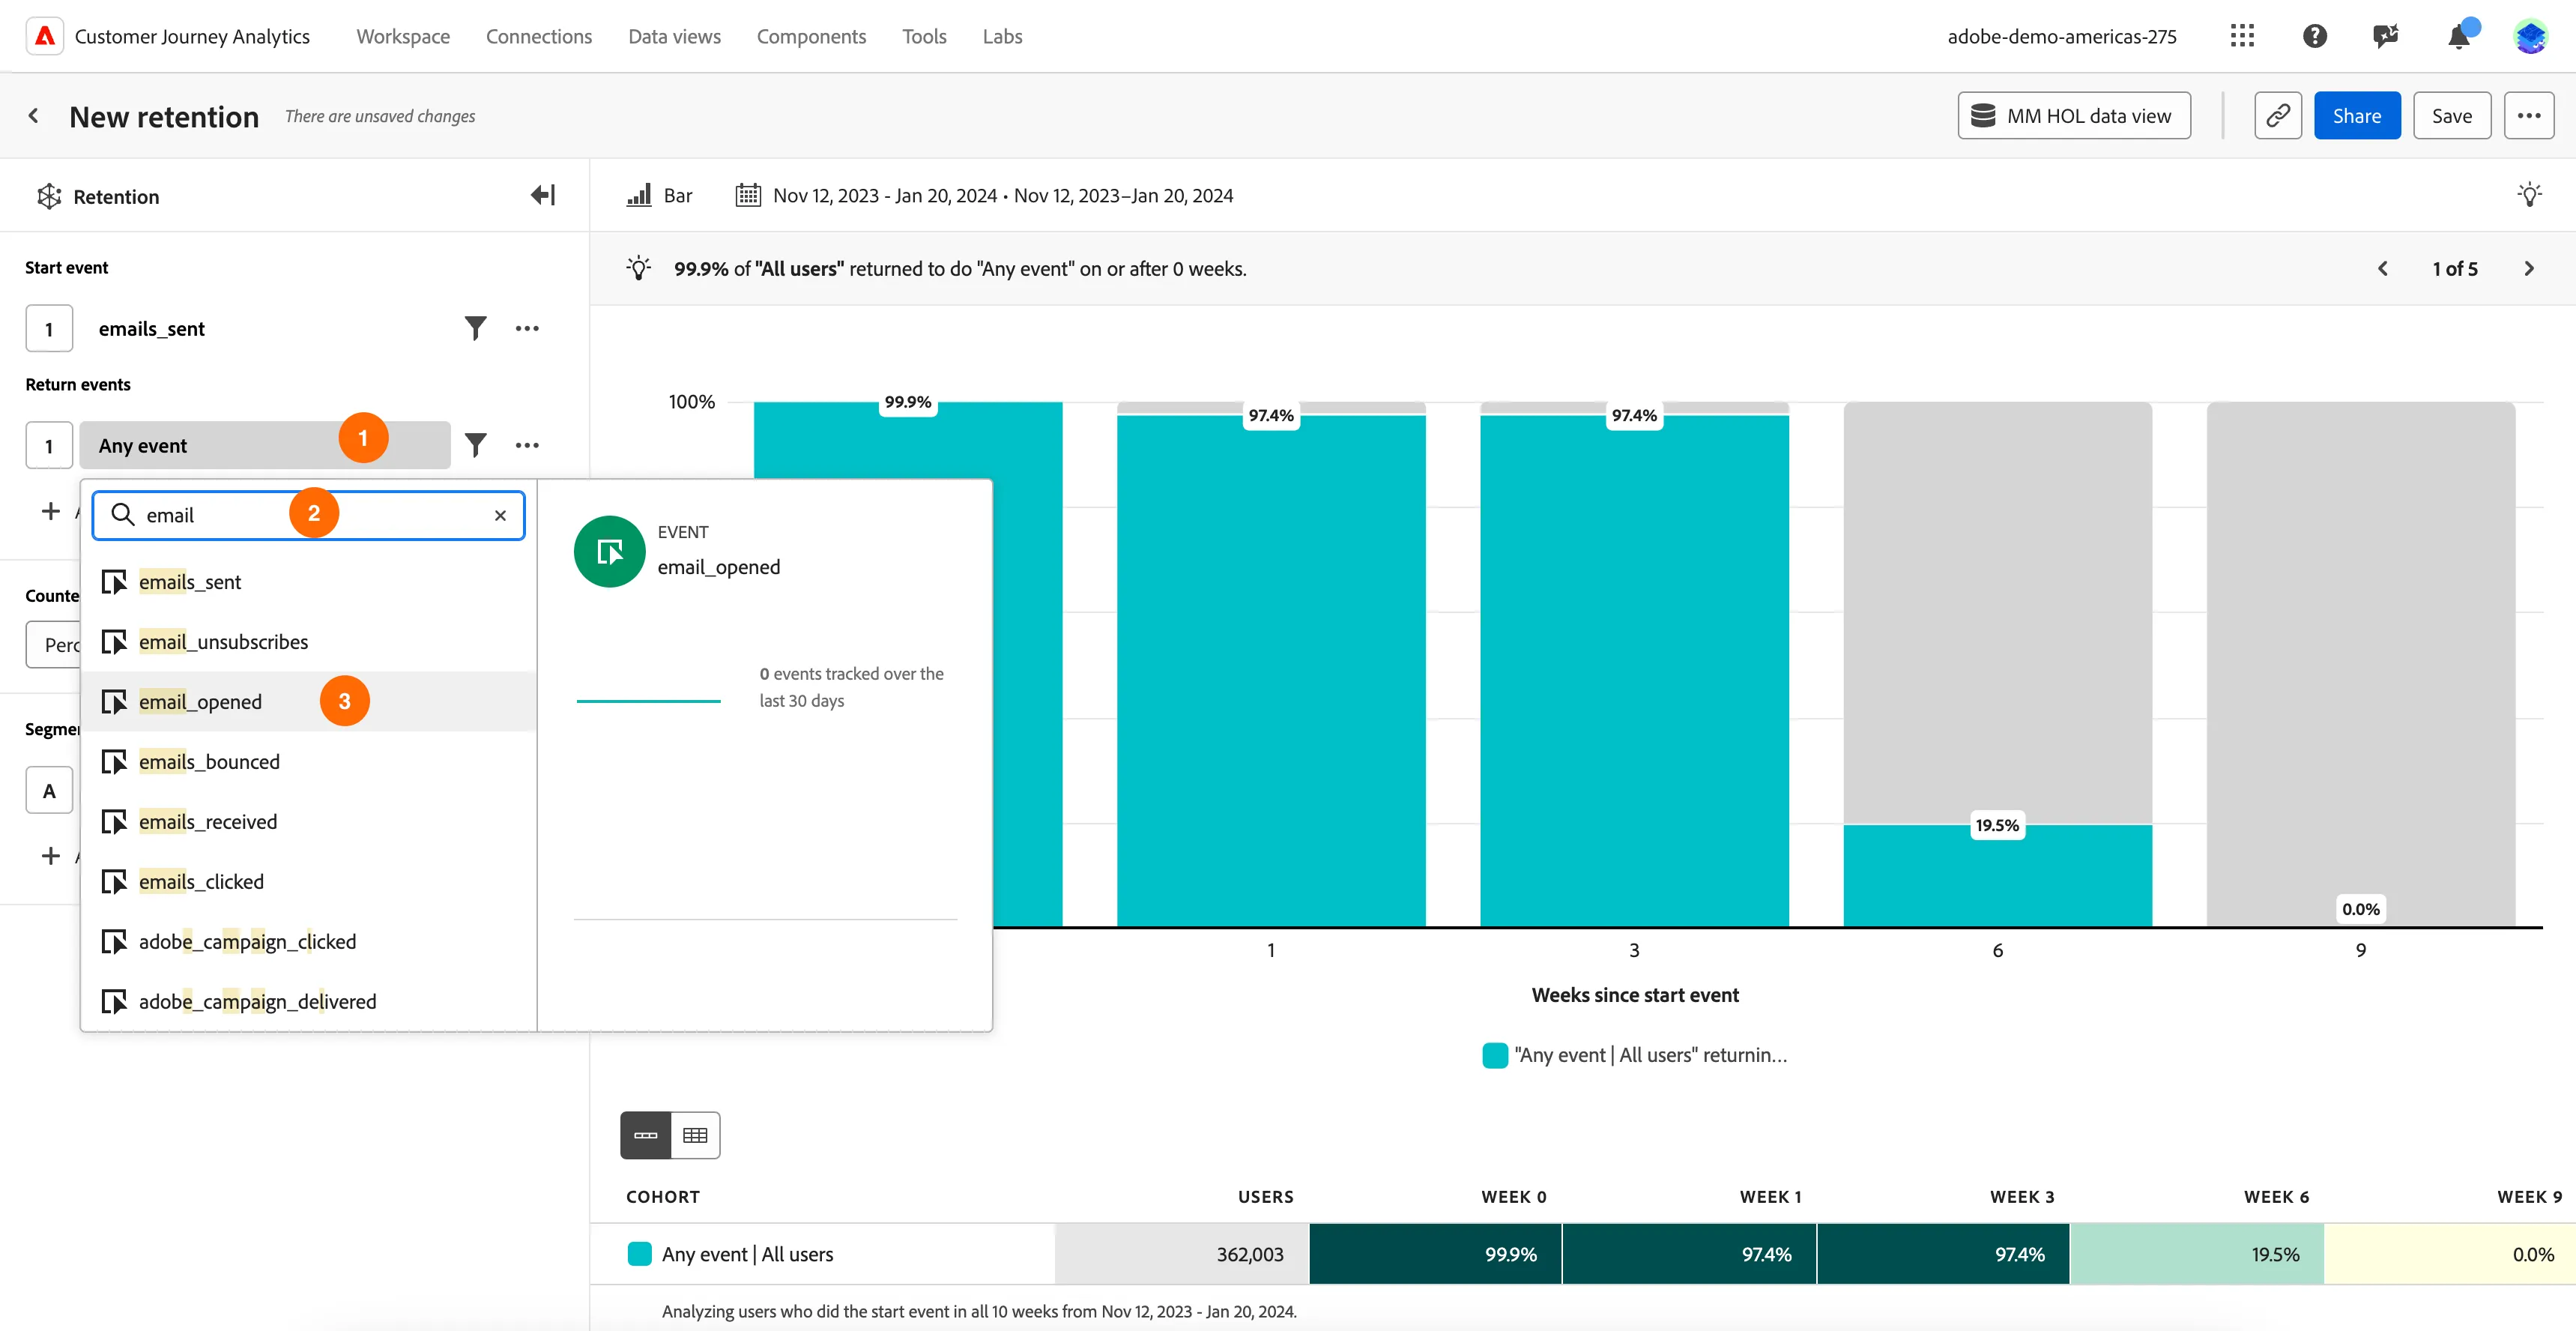
Task: Open the feedback chat icon
Action: tap(2386, 36)
